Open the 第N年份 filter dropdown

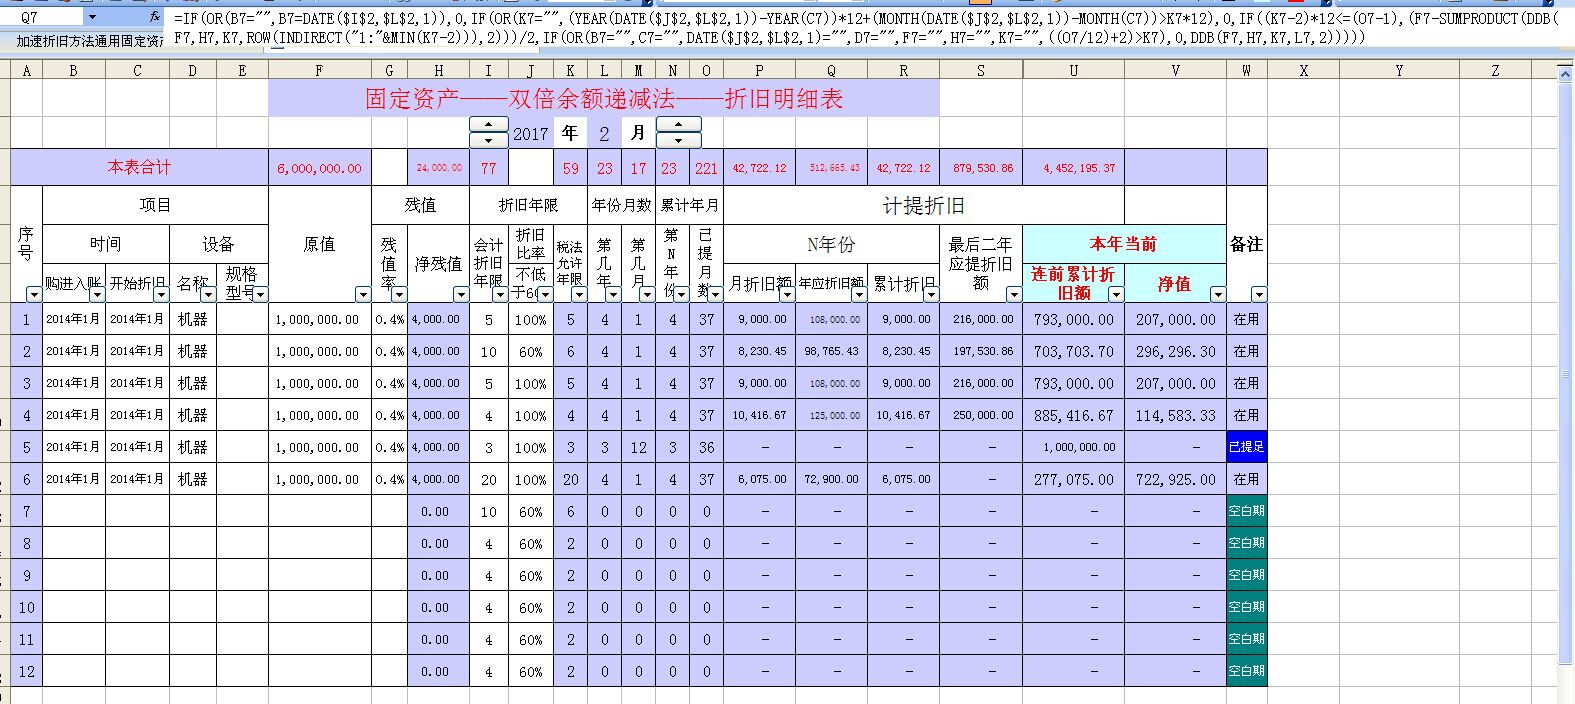pos(681,294)
